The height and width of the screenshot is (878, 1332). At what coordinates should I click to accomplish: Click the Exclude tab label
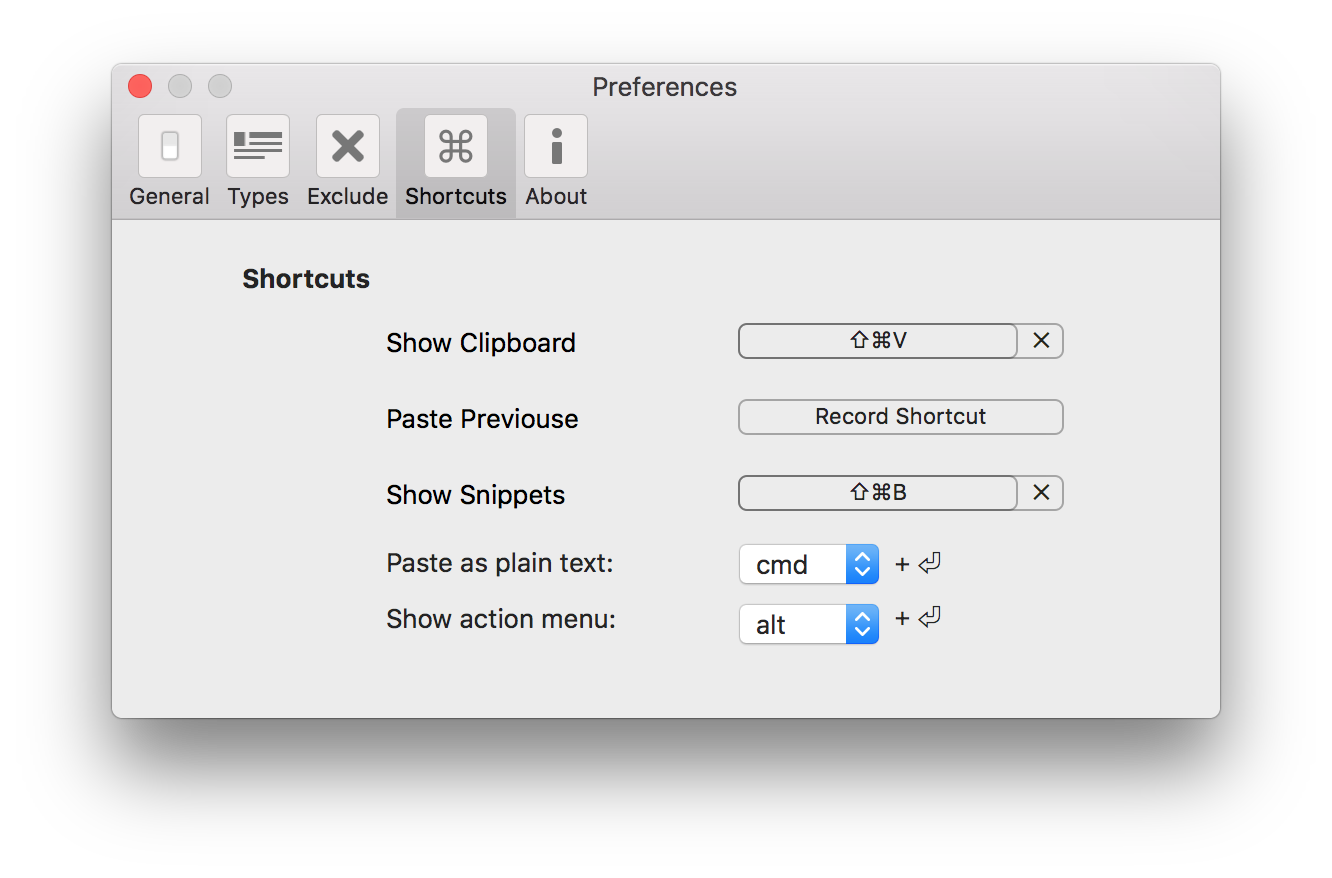point(348,197)
